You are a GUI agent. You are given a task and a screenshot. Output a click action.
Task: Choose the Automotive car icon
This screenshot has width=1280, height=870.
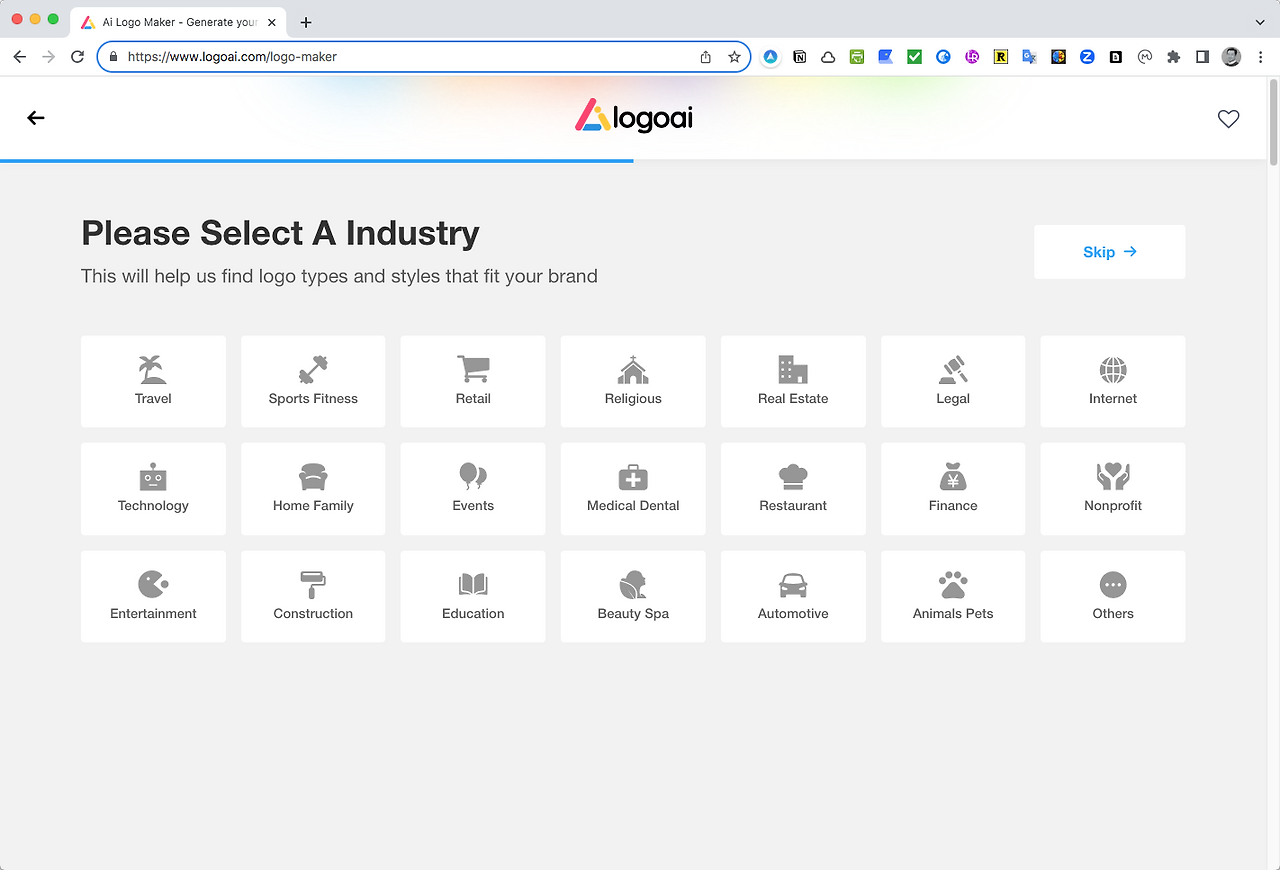[x=793, y=585]
